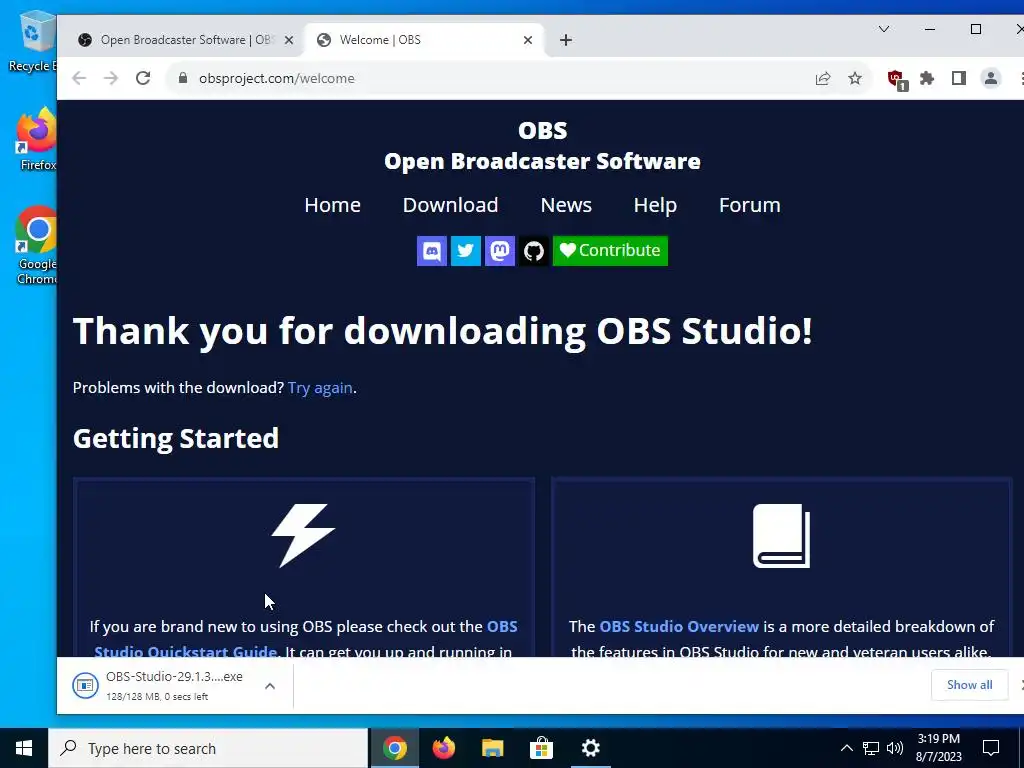Go back using browser back arrow

click(79, 78)
